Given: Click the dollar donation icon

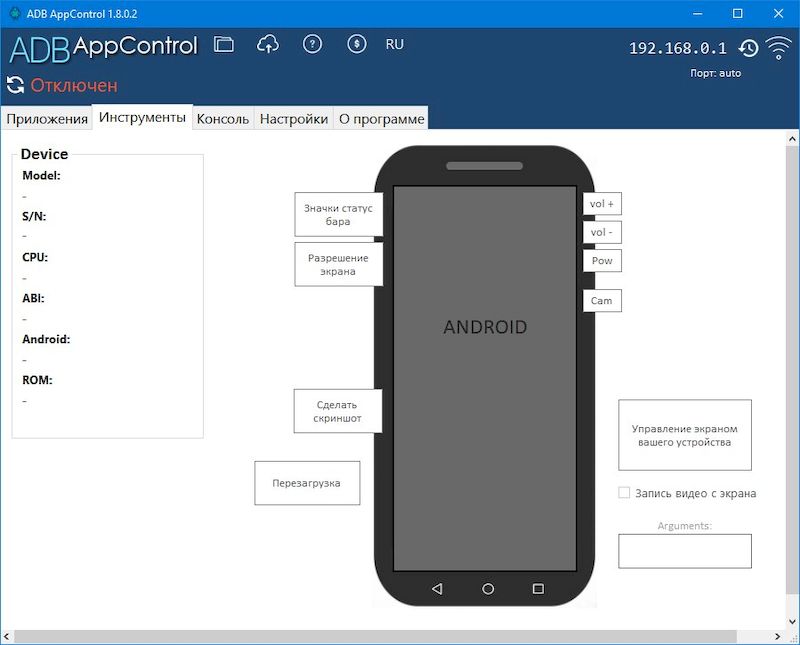Looking at the screenshot, I should pyautogui.click(x=356, y=44).
